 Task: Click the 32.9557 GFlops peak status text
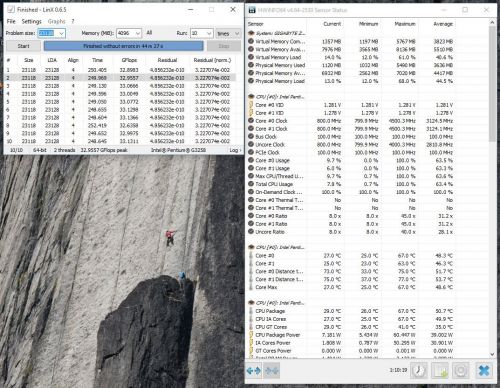(104, 150)
